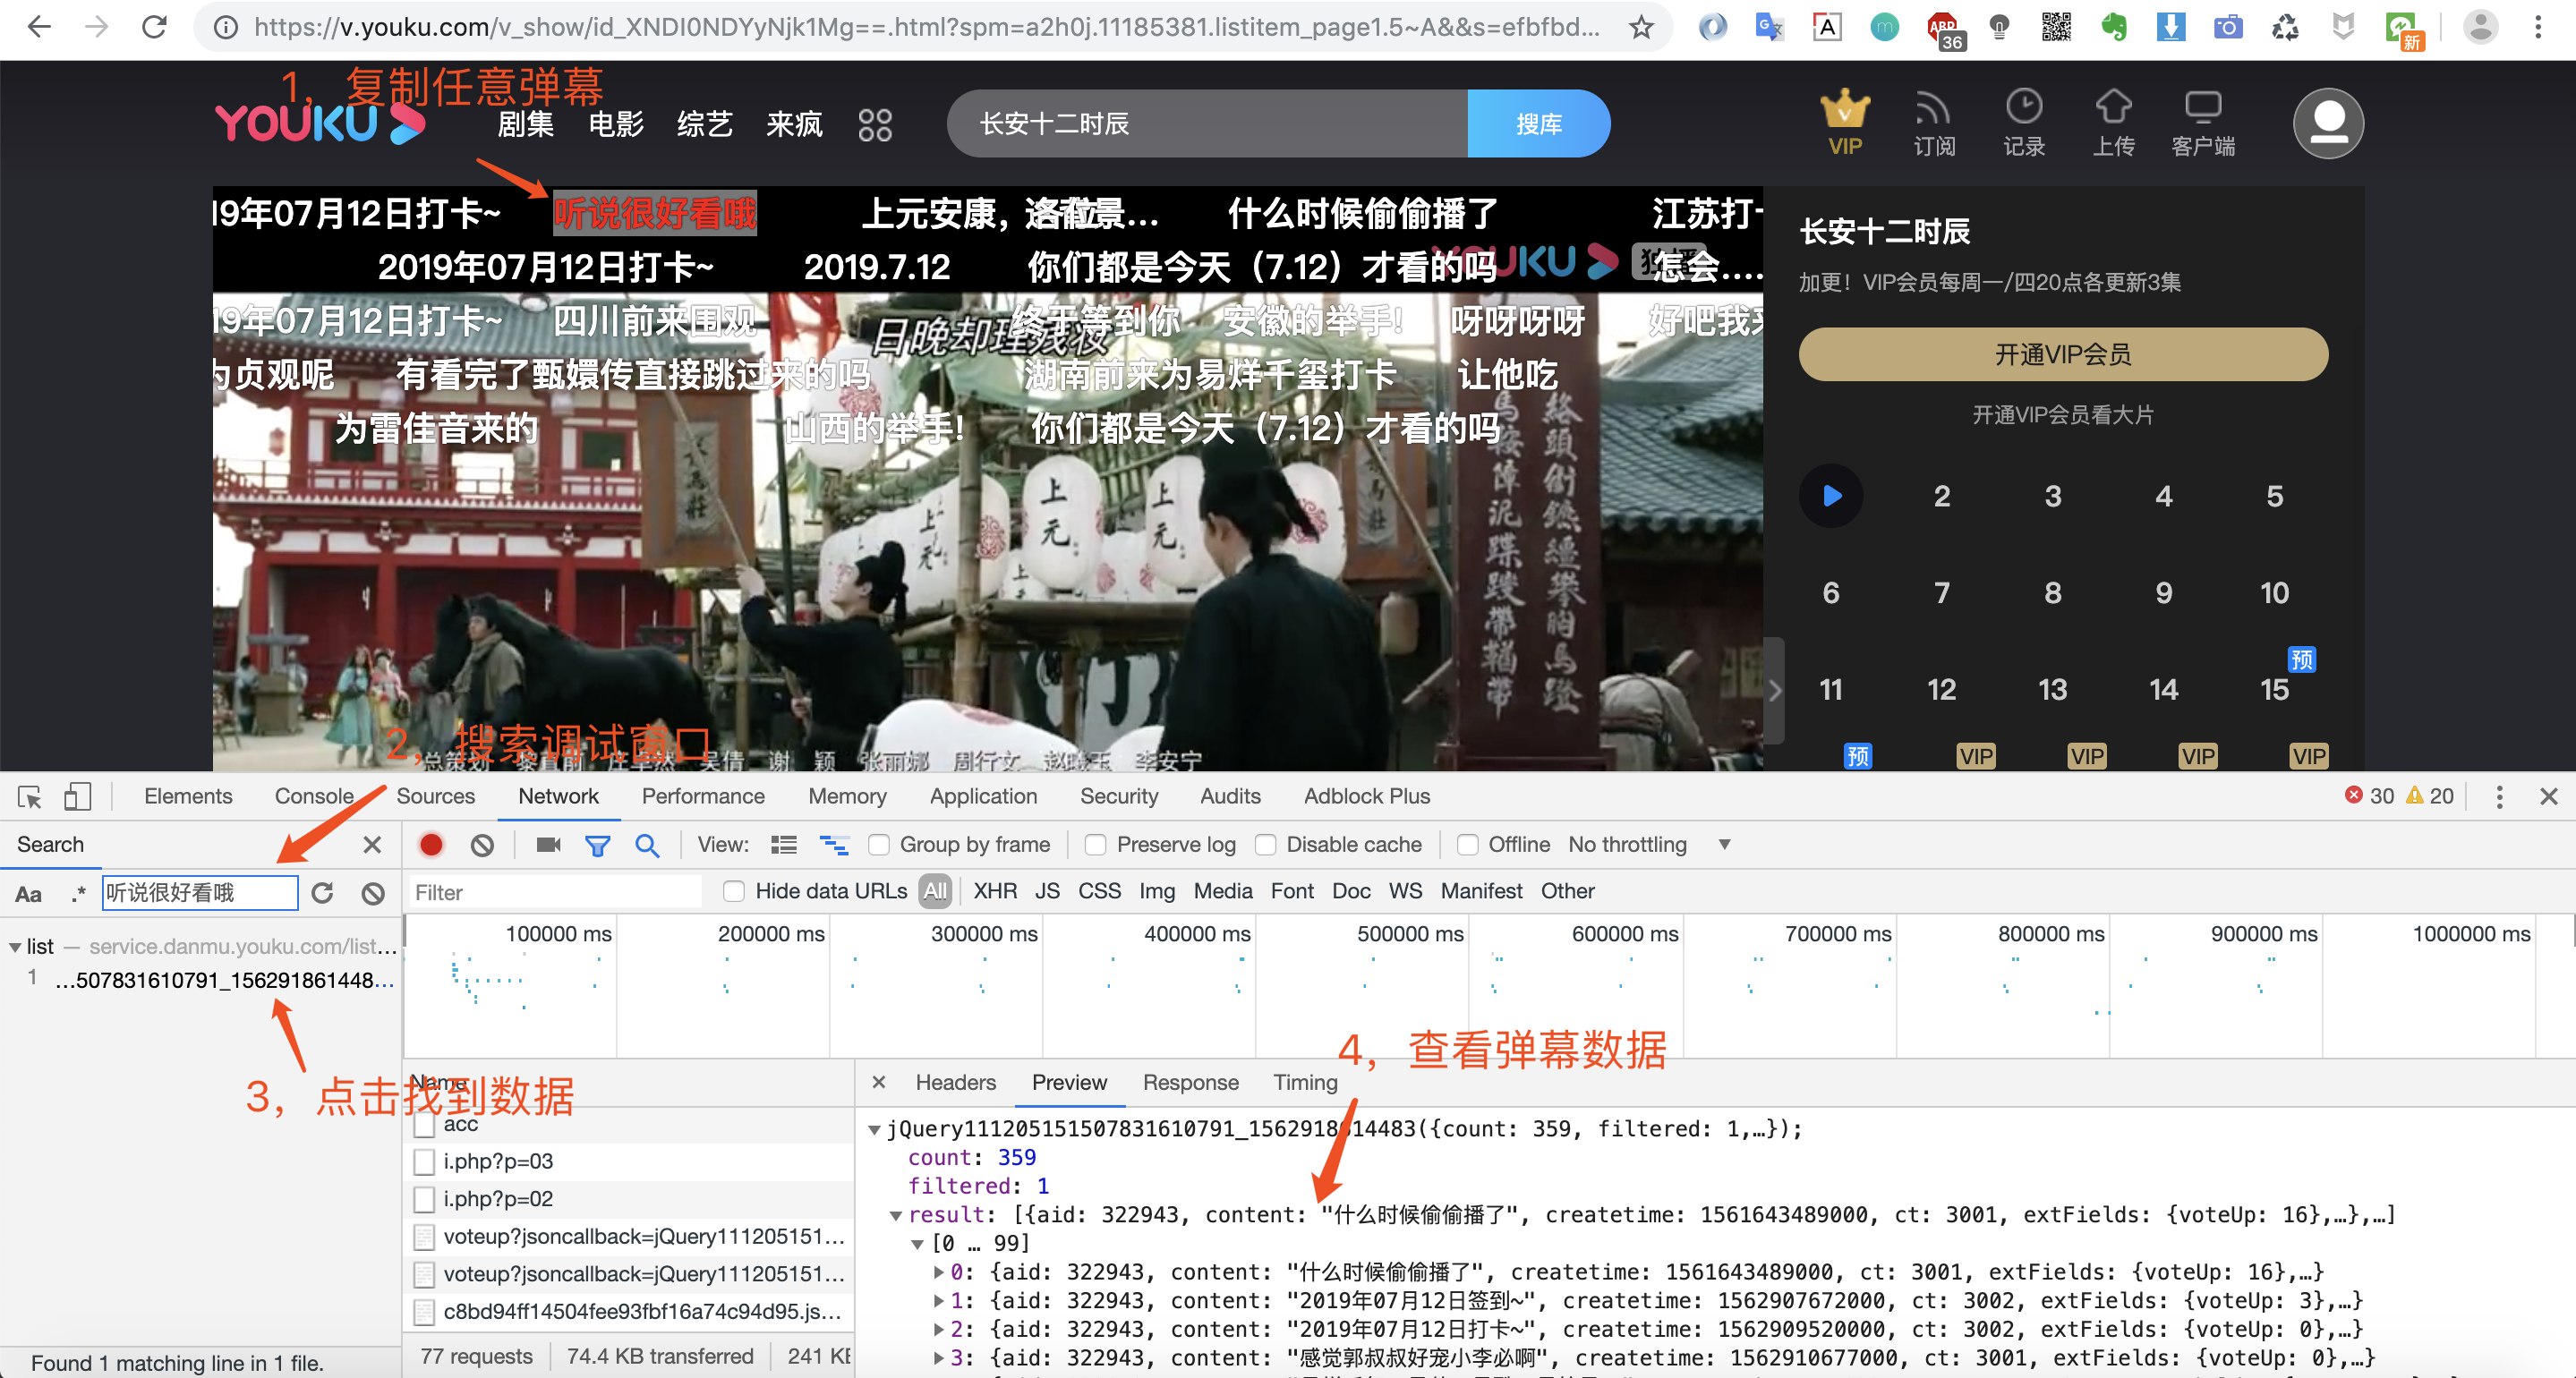Tick the Hide data URLs checkbox
Screen dimensions: 2576x1378
[734, 891]
